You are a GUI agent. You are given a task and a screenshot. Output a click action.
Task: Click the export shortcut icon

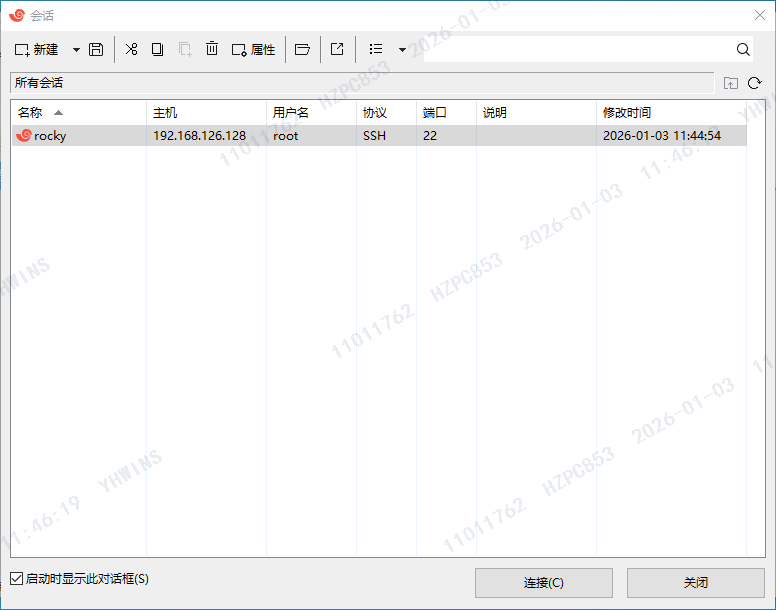pos(337,49)
